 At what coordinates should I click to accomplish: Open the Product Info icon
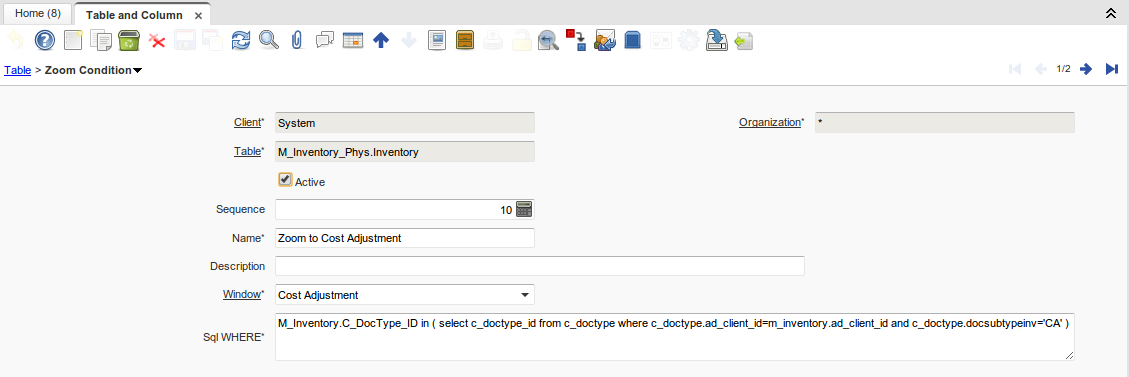click(632, 40)
